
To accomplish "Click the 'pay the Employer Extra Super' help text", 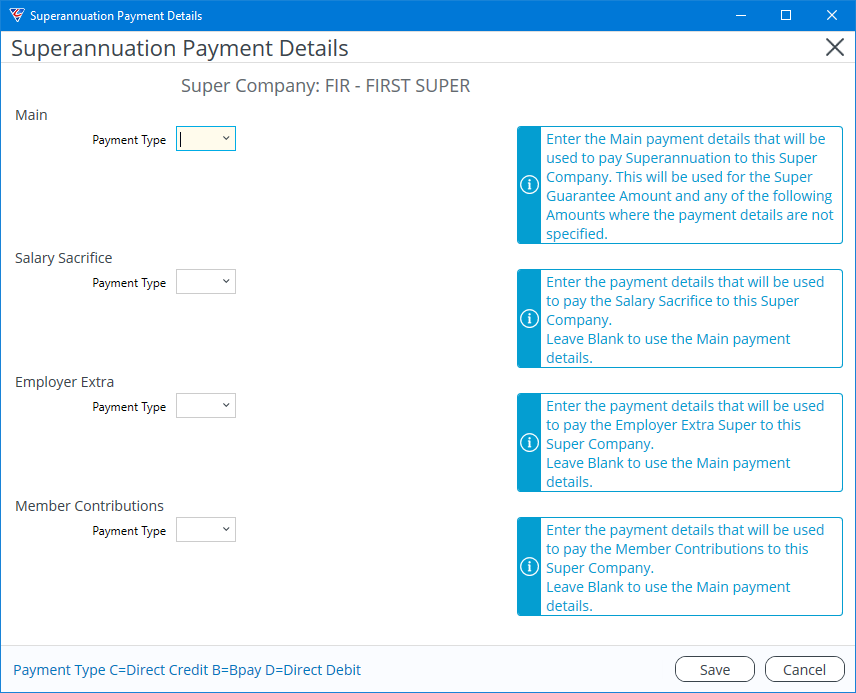I will pyautogui.click(x=685, y=443).
